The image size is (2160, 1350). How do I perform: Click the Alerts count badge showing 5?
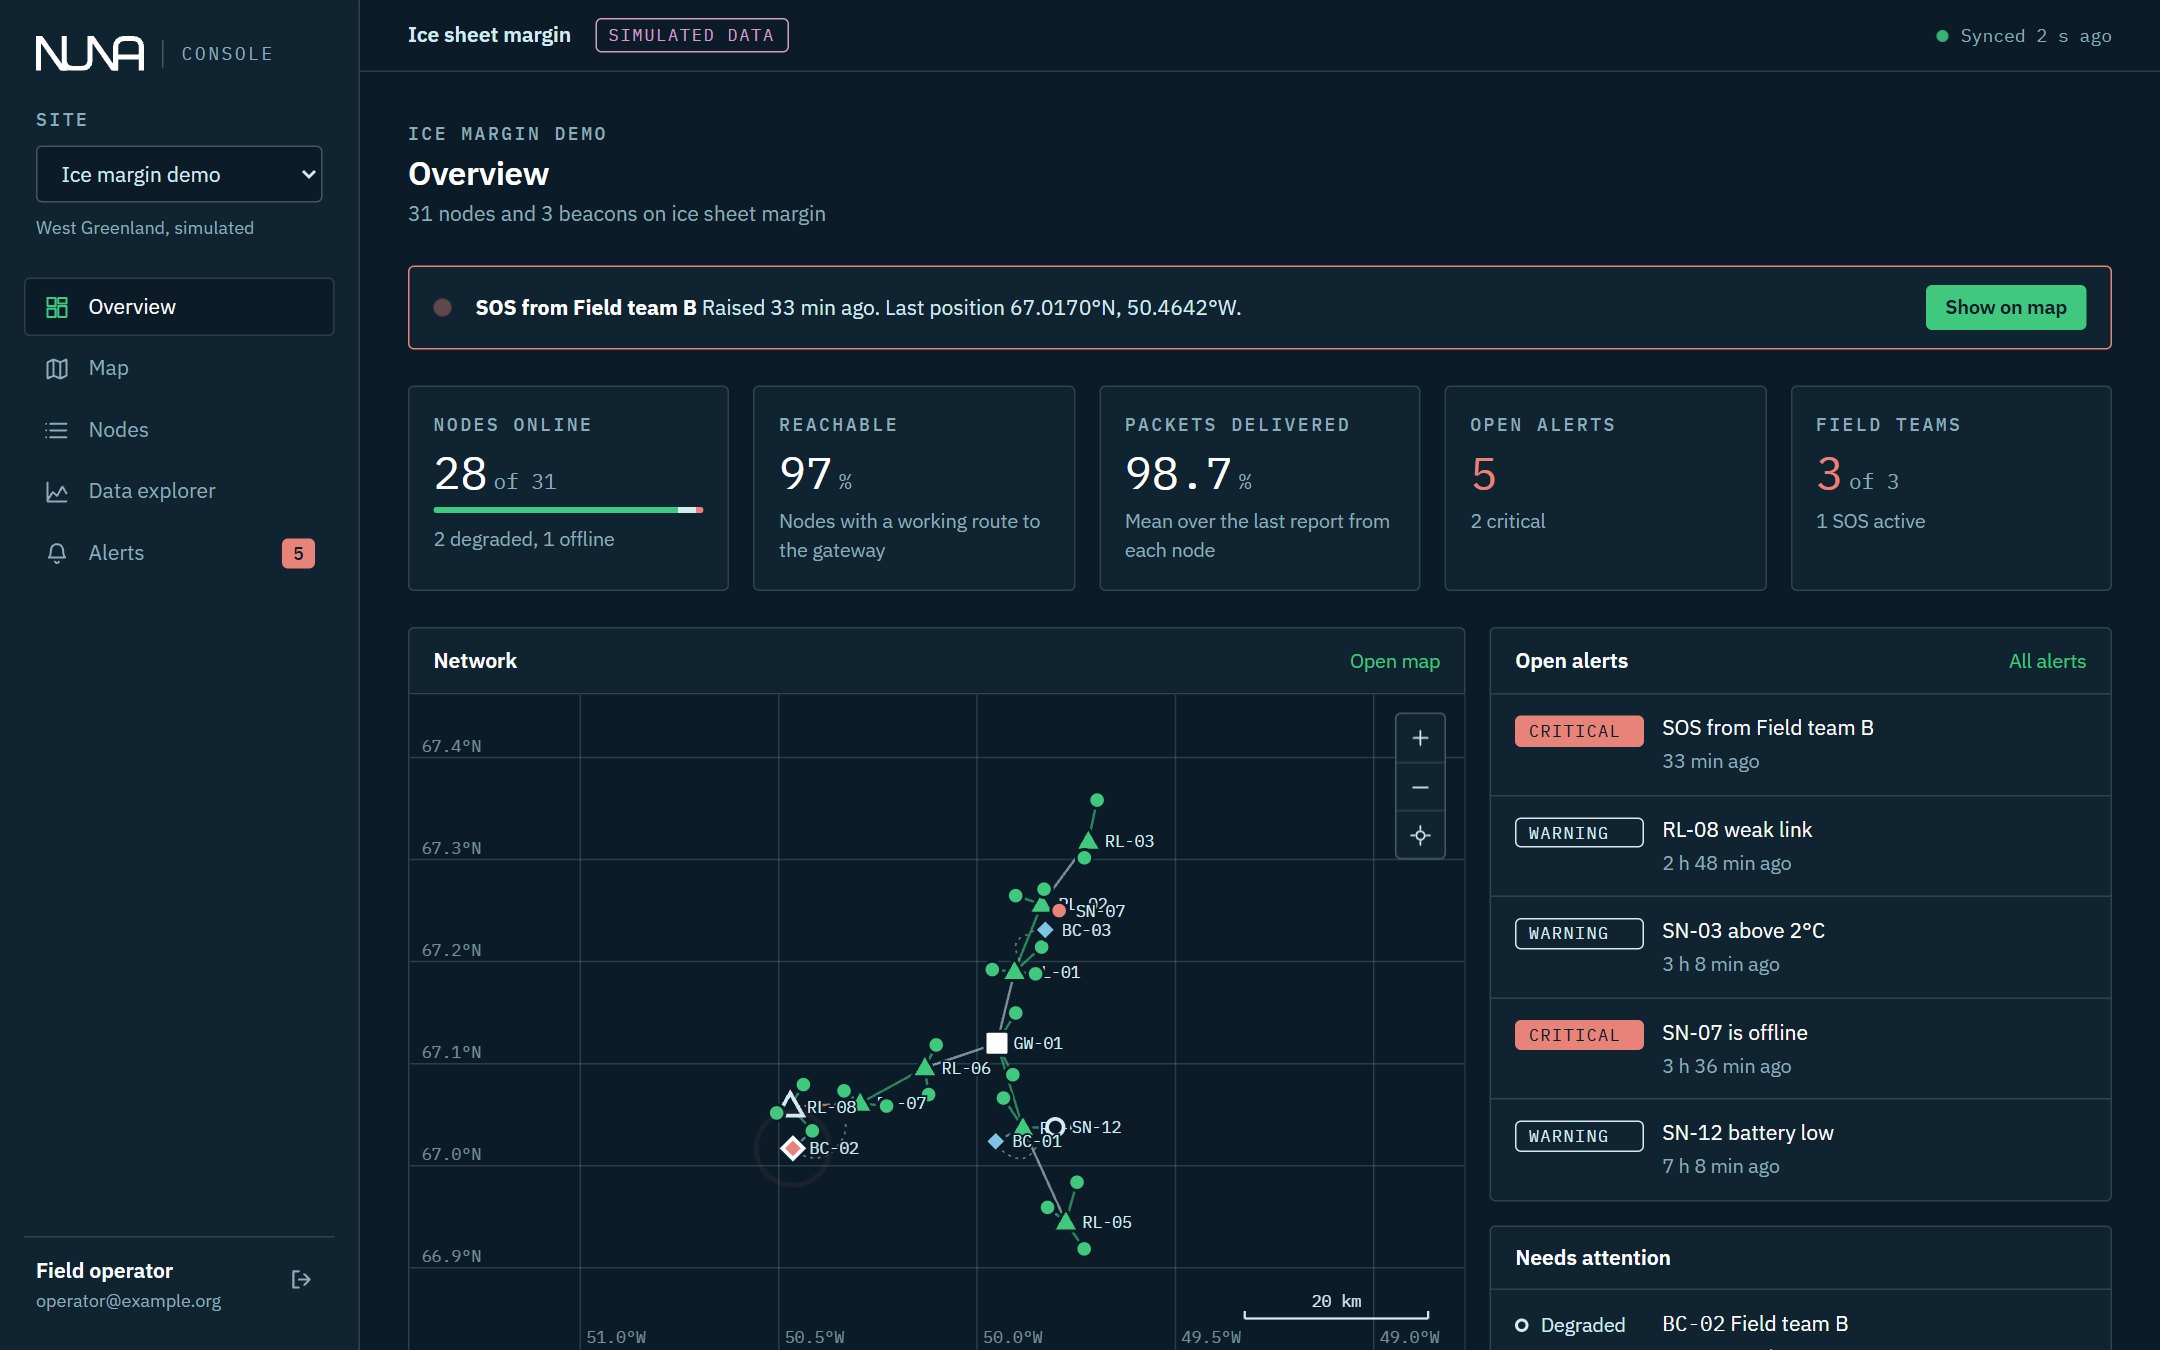[x=298, y=553]
